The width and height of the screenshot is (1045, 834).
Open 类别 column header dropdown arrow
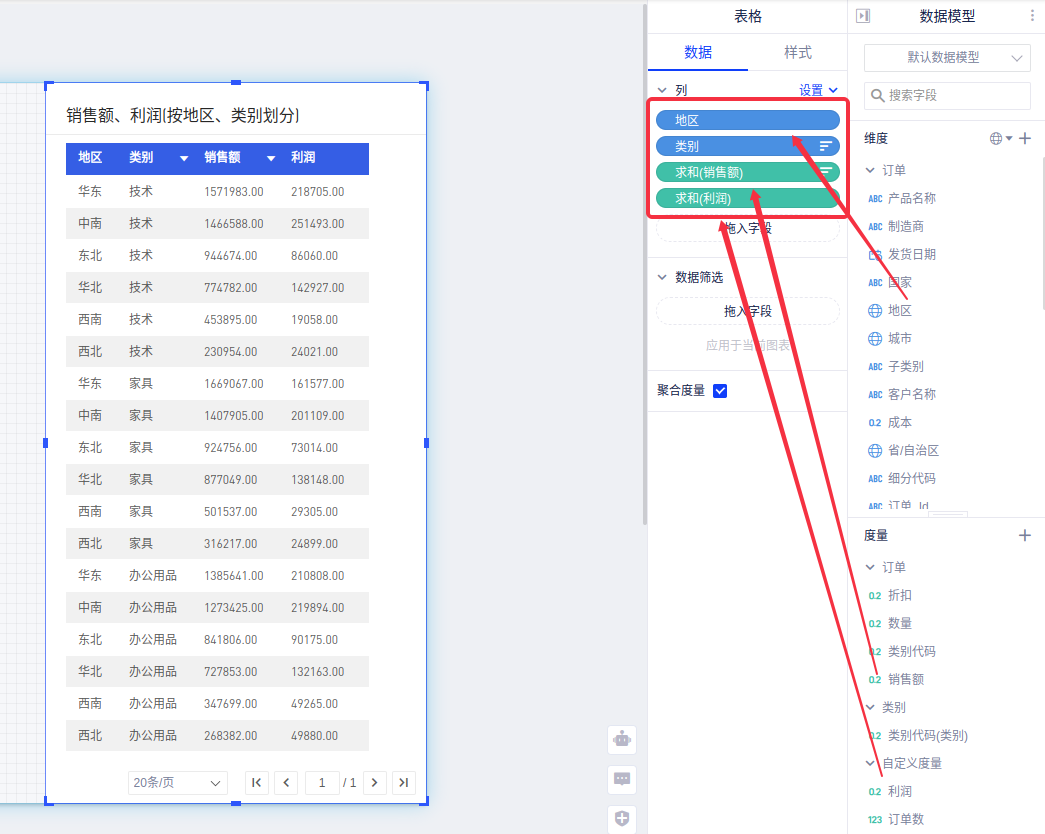click(184, 158)
